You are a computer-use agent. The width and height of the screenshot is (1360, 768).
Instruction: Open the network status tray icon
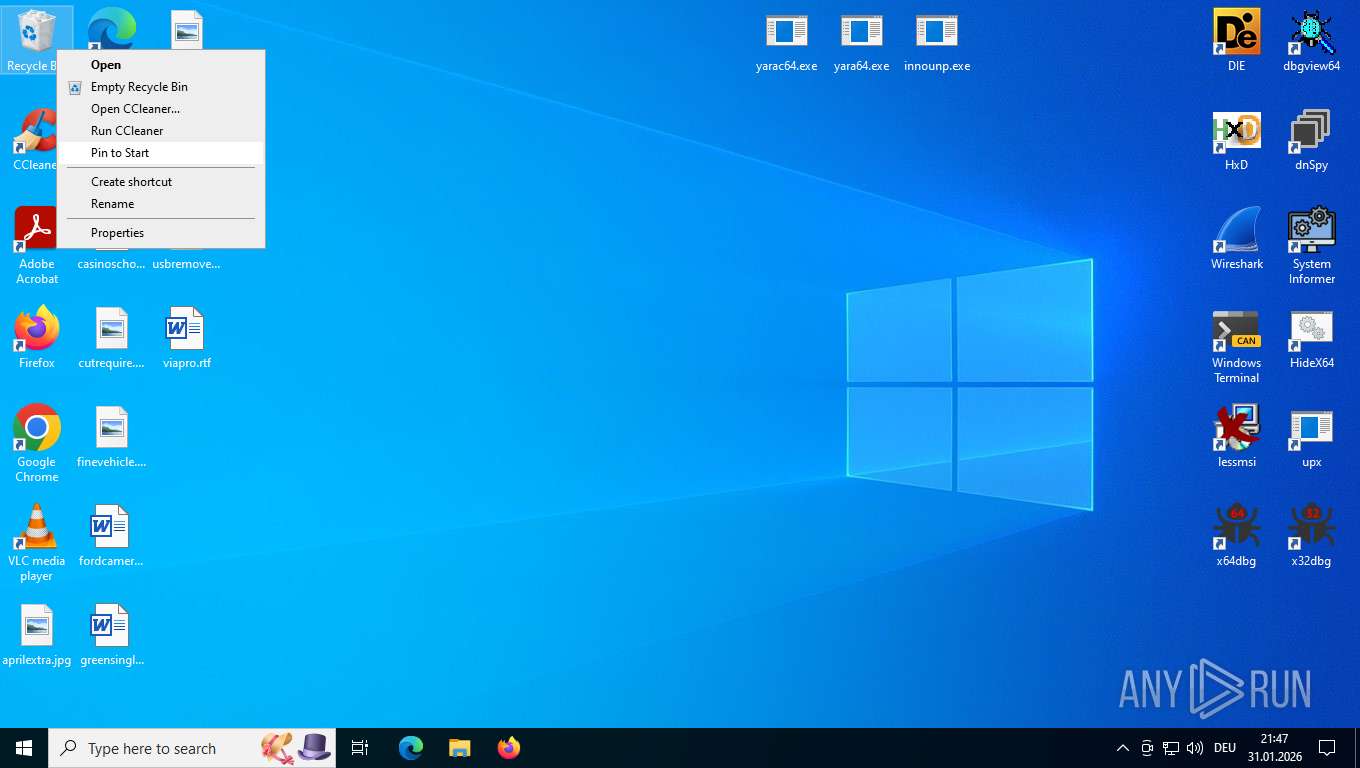[x=1170, y=748]
